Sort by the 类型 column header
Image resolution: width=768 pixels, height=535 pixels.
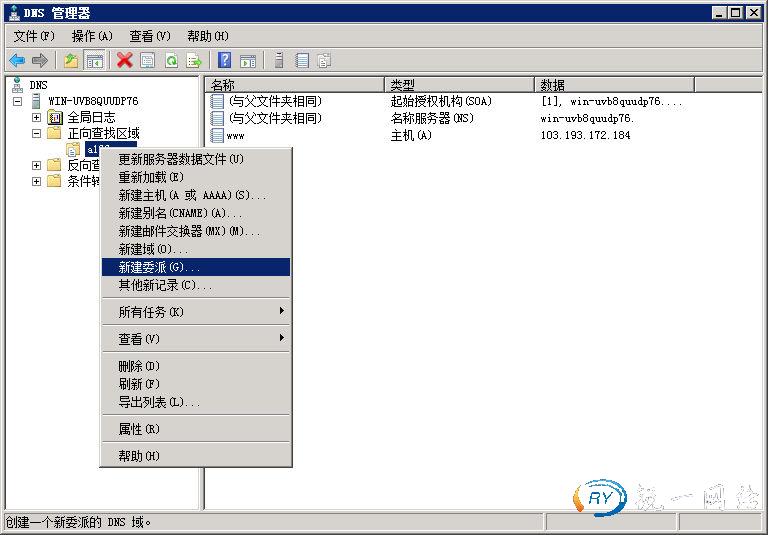pyautogui.click(x=459, y=85)
